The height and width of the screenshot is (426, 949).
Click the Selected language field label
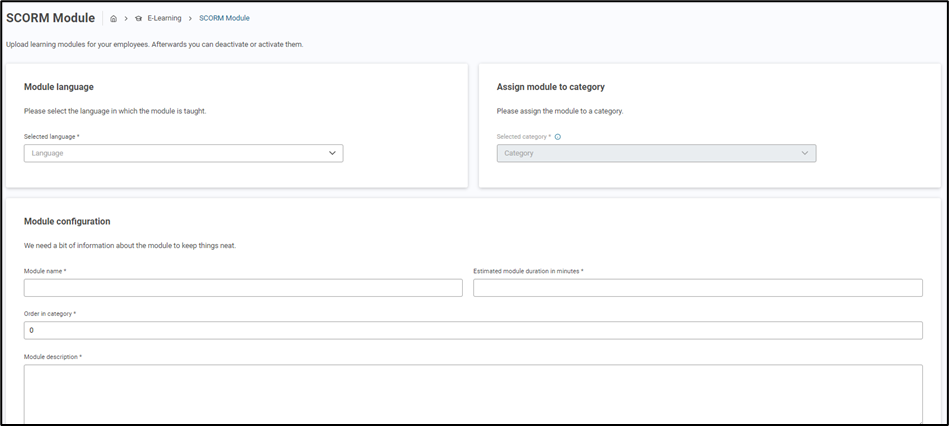51,136
